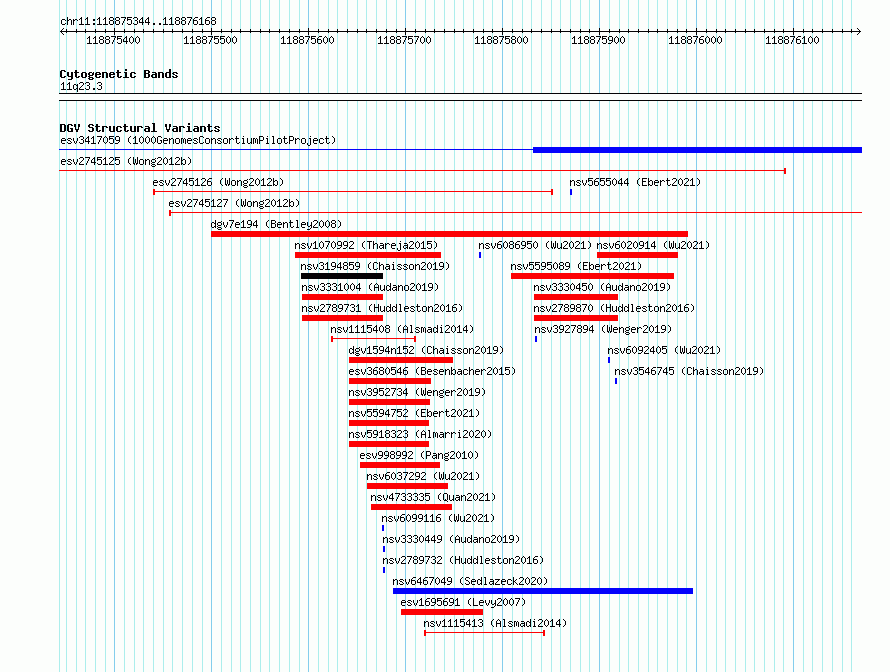The height and width of the screenshot is (672, 890).
Task: Click the Cytogenetic Bands track title
Action: click(x=119, y=74)
